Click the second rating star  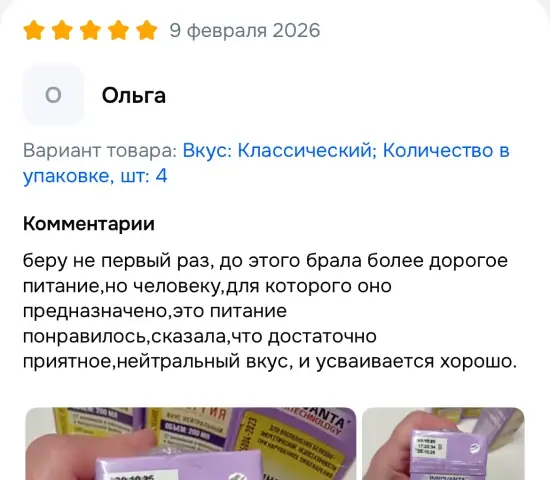[x=62, y=30]
